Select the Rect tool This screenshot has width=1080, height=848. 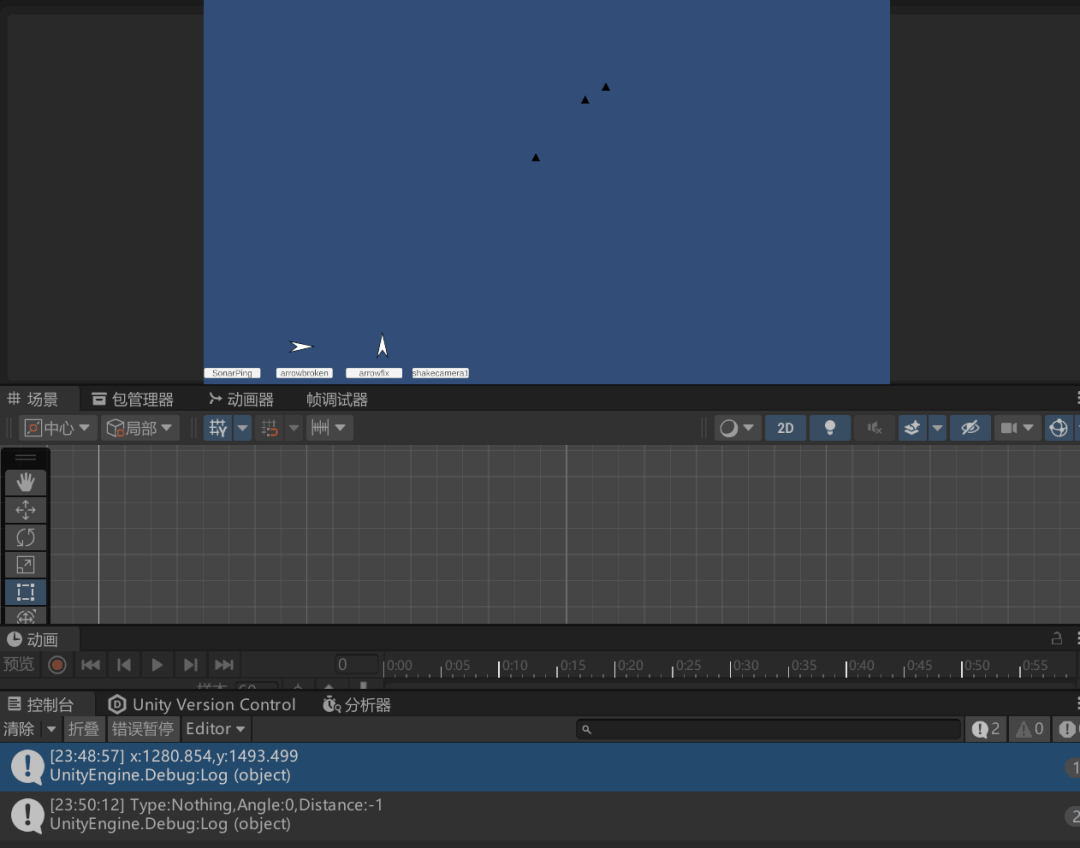(x=25, y=592)
